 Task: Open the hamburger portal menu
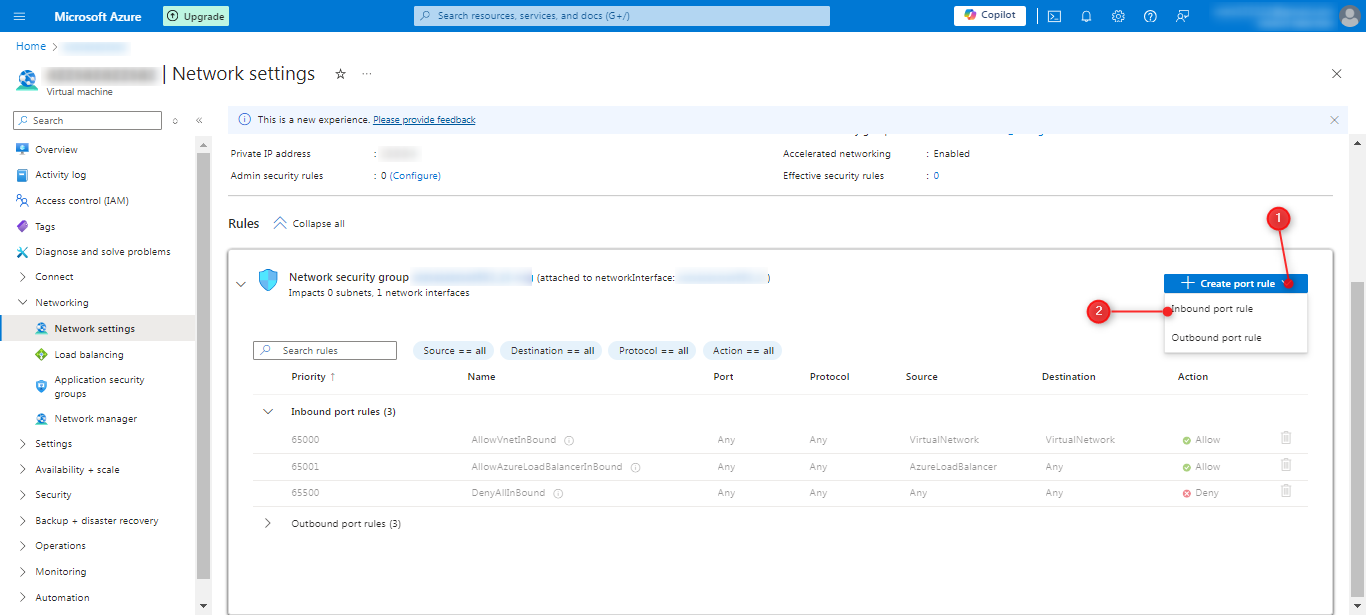(x=20, y=16)
